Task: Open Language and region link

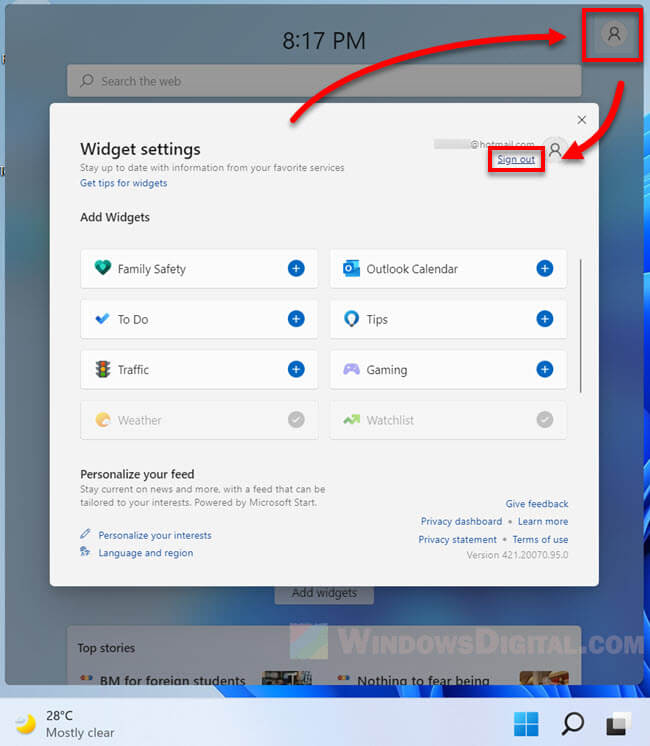Action: [146, 553]
